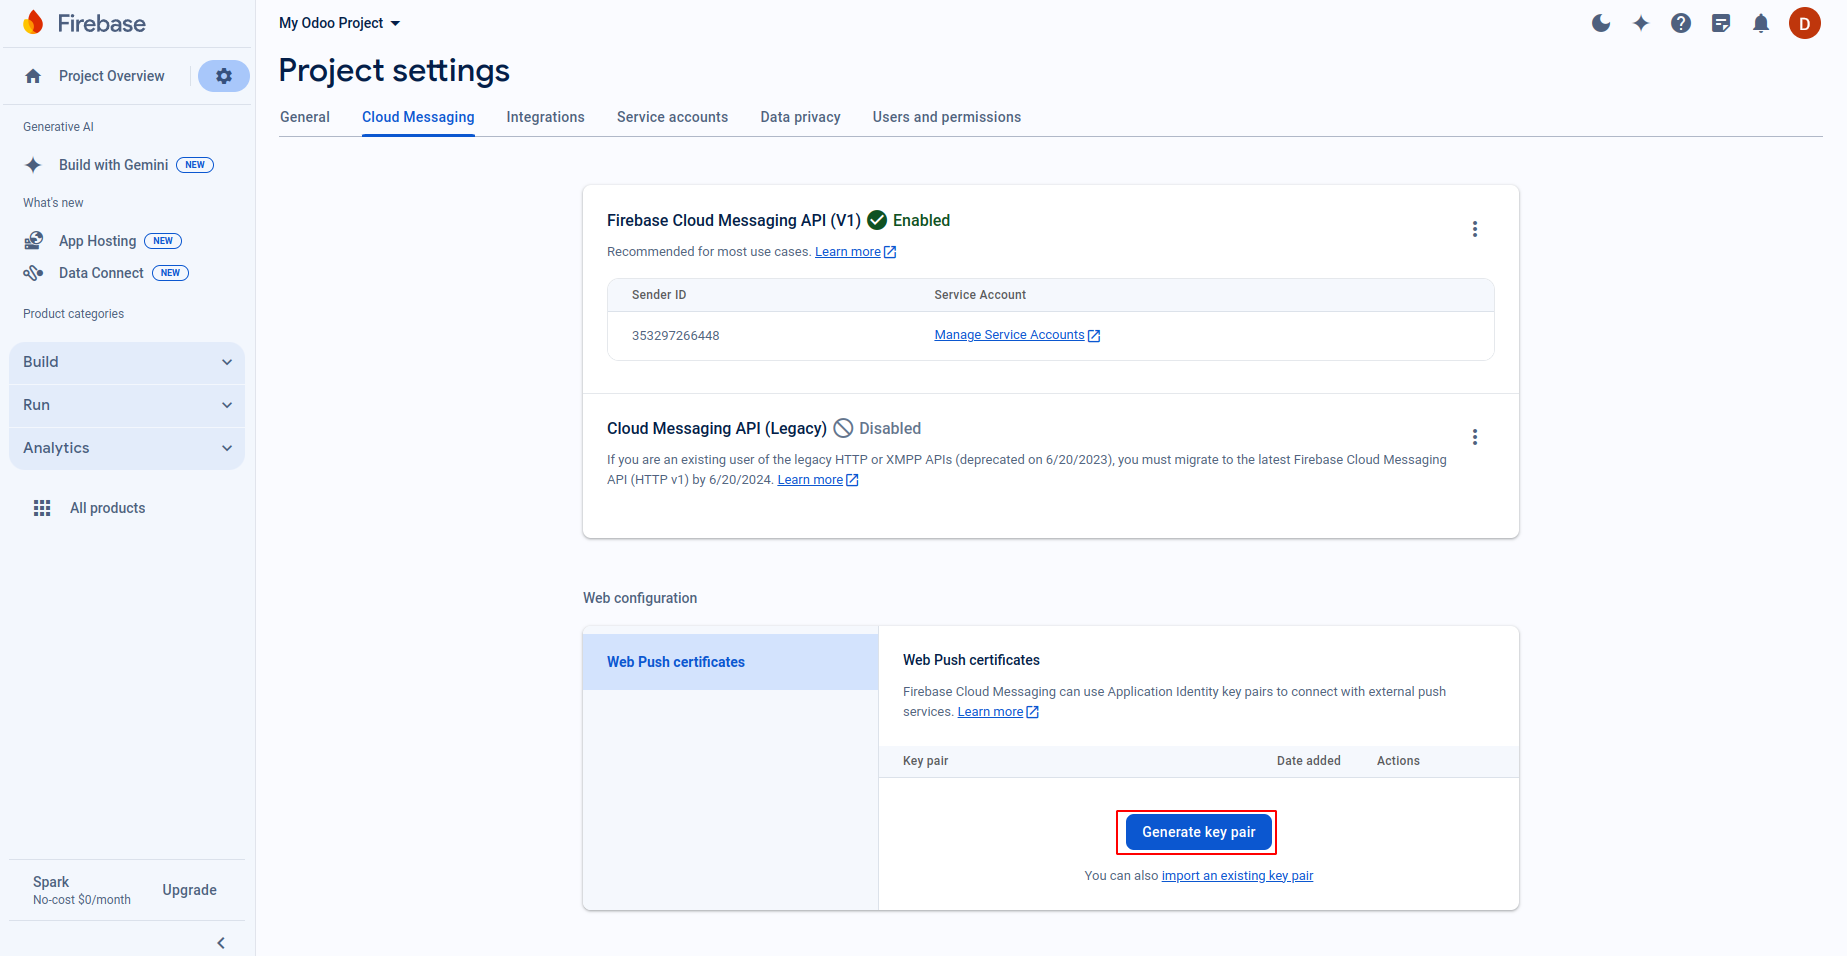Open the user account avatar
Image resolution: width=1847 pixels, height=956 pixels.
click(1804, 23)
